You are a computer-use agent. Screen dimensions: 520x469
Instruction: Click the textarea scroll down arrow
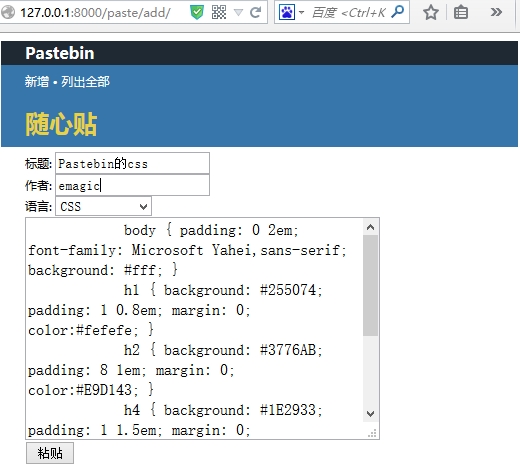click(x=370, y=414)
